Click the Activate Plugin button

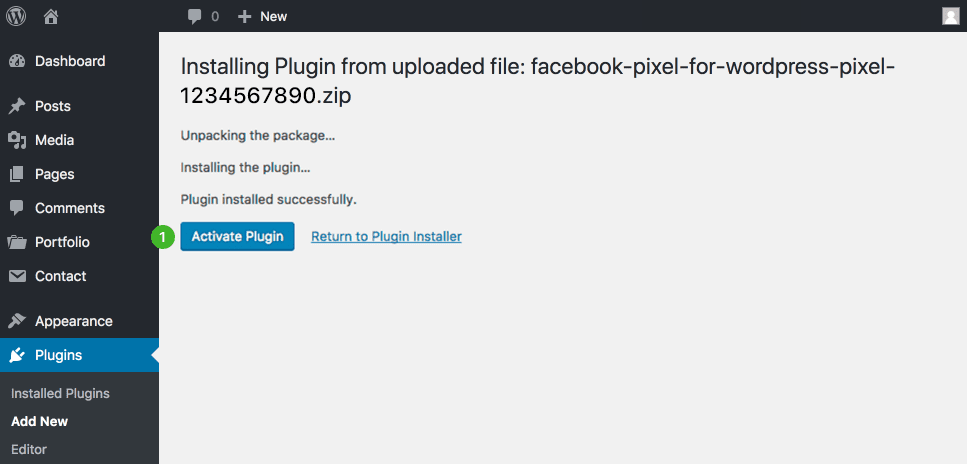pos(237,237)
